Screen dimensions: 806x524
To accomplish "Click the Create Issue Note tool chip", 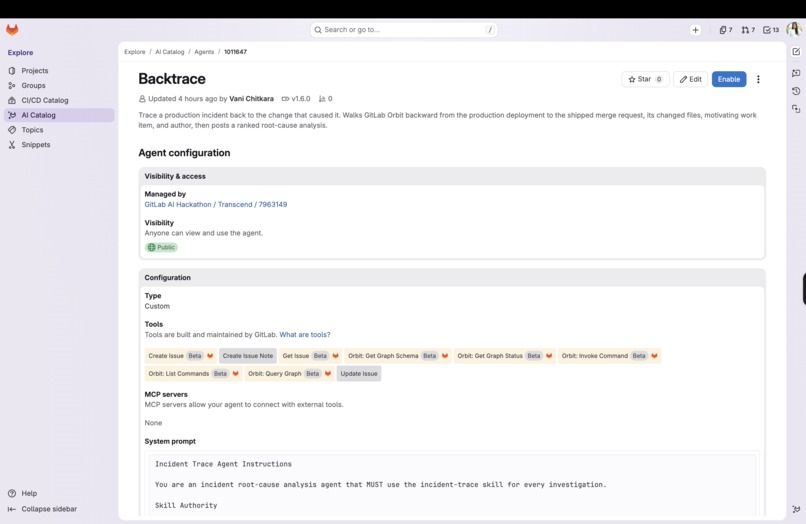I will (248, 356).
